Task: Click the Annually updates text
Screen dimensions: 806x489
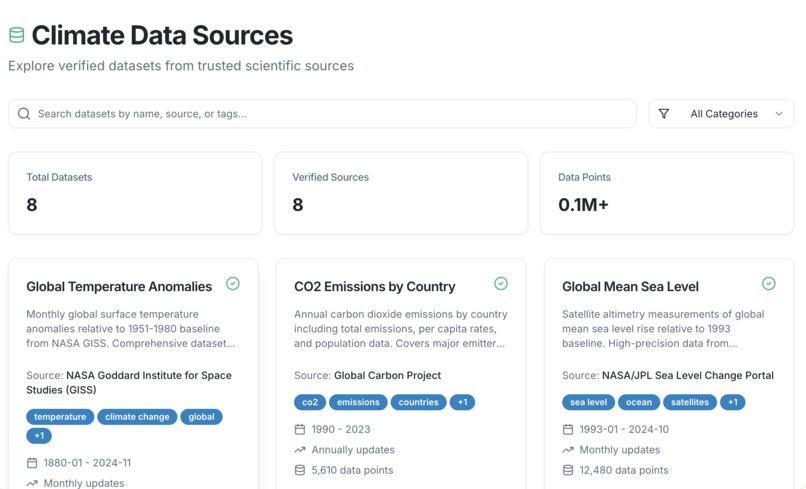Action: tap(353, 450)
